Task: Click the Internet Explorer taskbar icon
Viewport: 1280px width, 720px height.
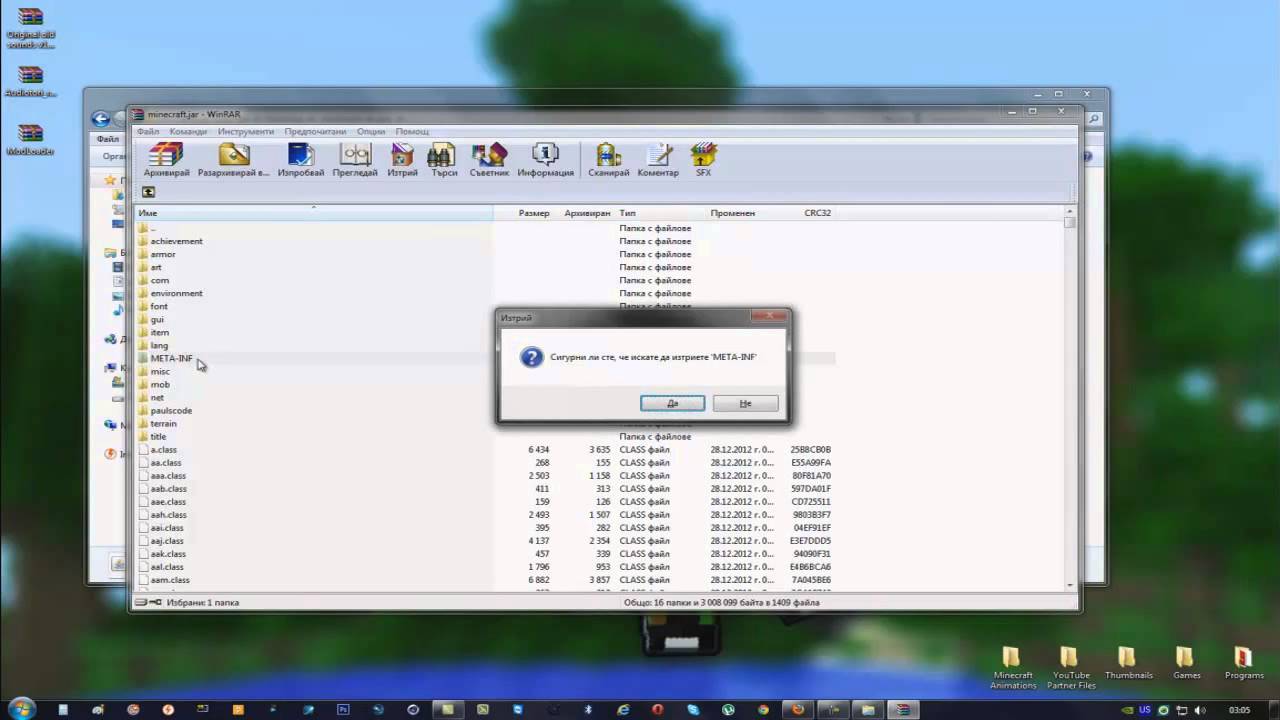Action: tap(623, 709)
